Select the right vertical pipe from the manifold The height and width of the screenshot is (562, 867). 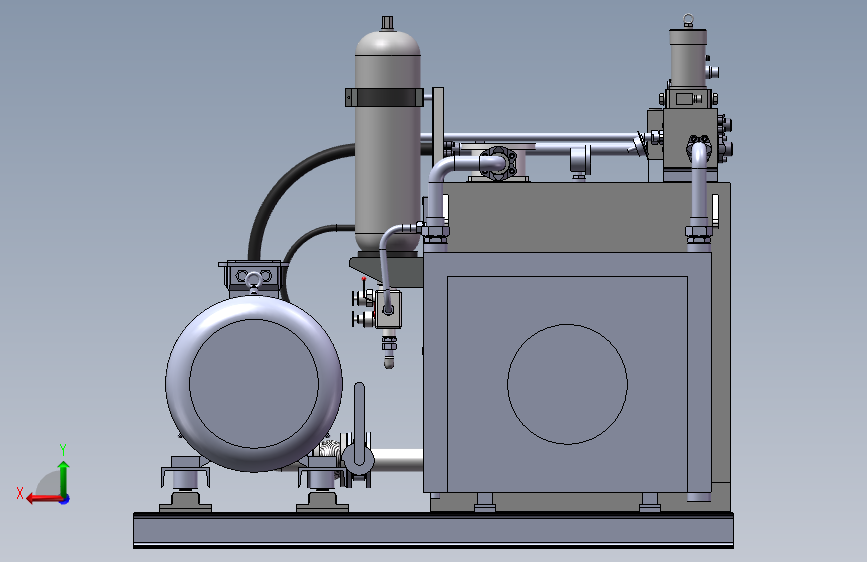699,185
